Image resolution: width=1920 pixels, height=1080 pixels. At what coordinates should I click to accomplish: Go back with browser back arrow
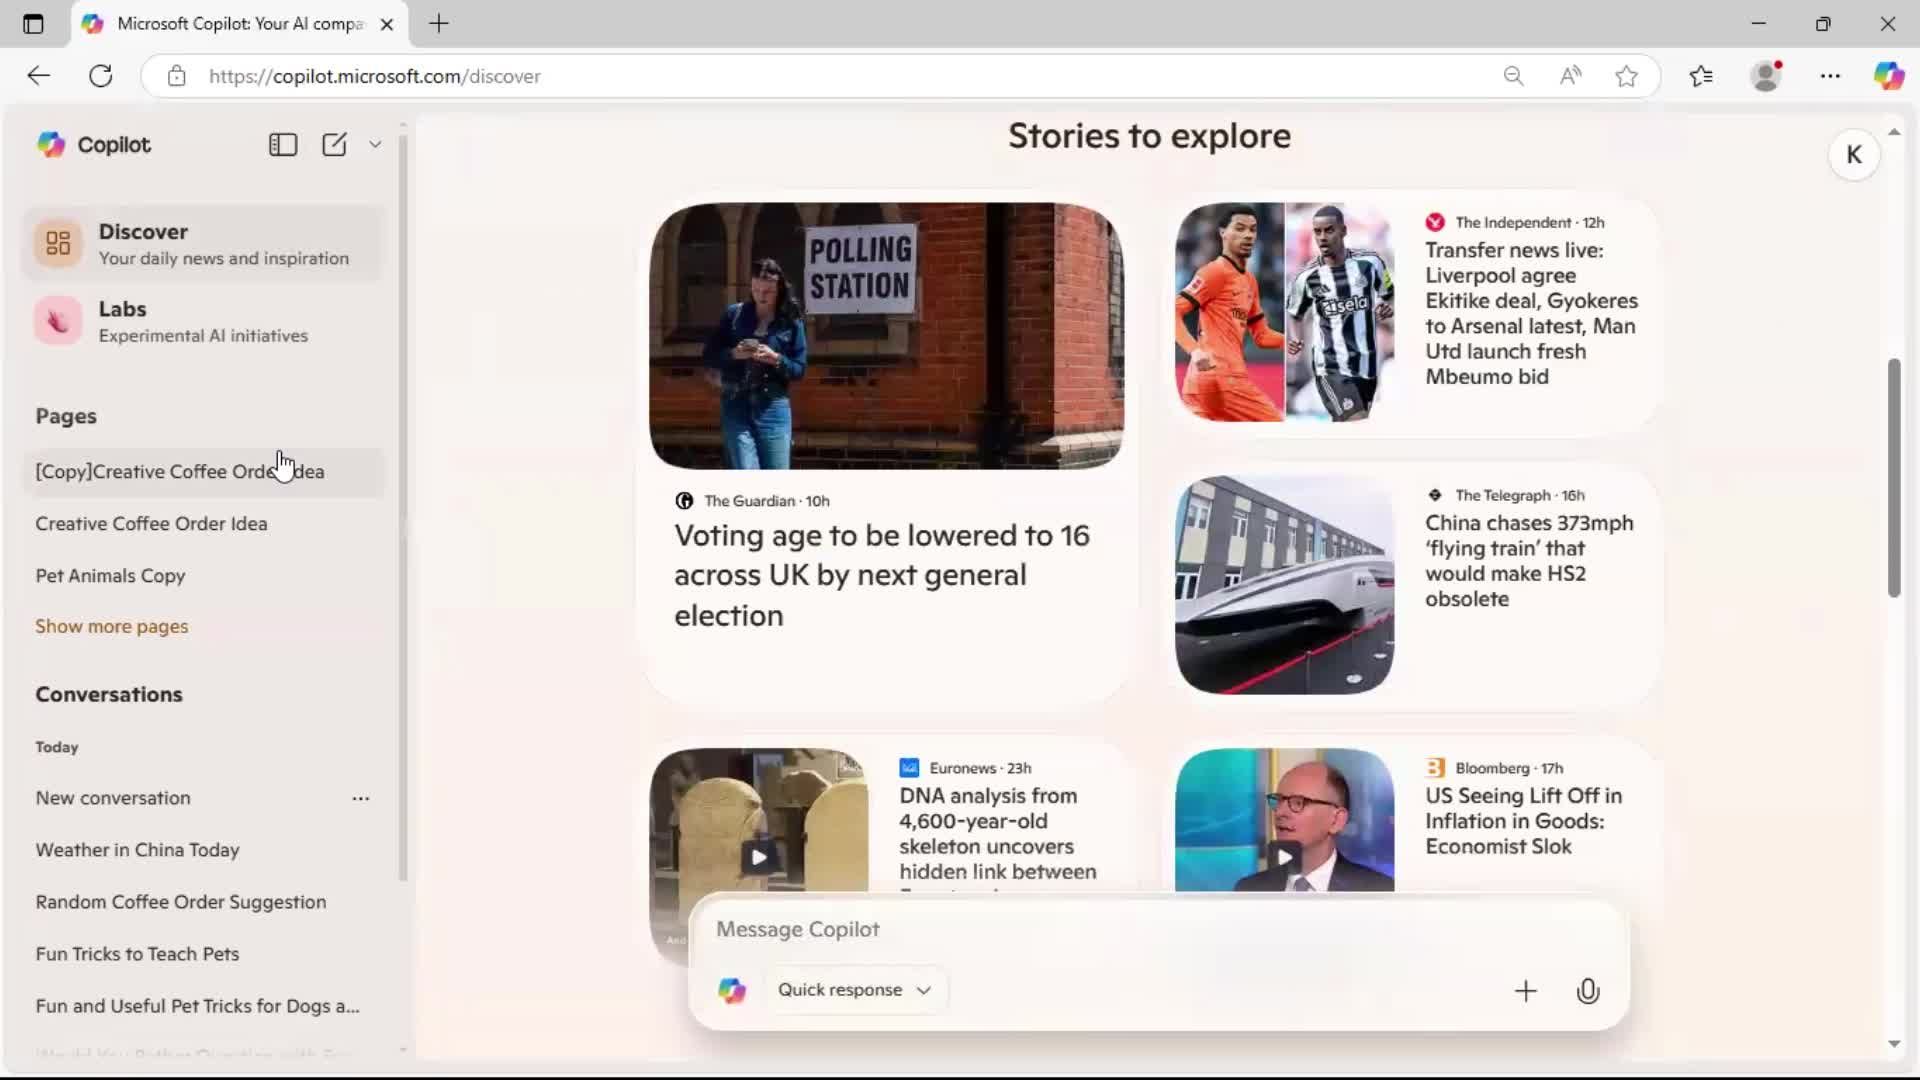38,76
